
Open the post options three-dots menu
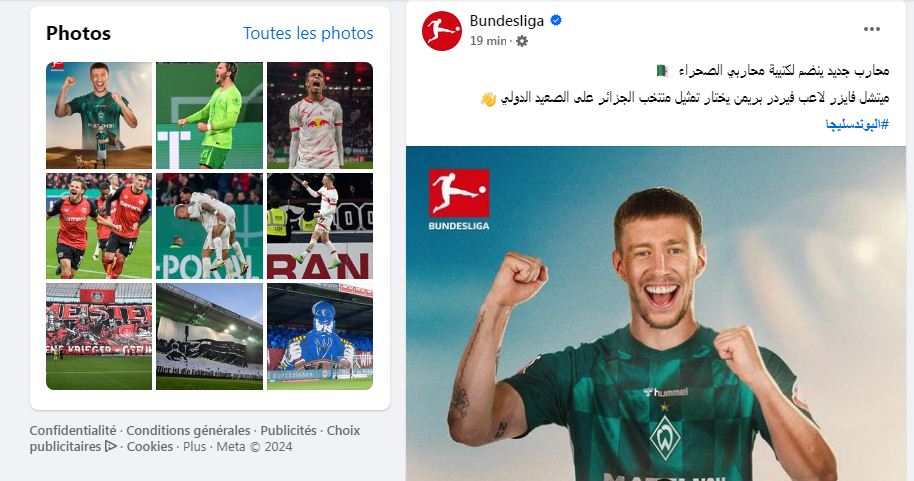pyautogui.click(x=871, y=29)
